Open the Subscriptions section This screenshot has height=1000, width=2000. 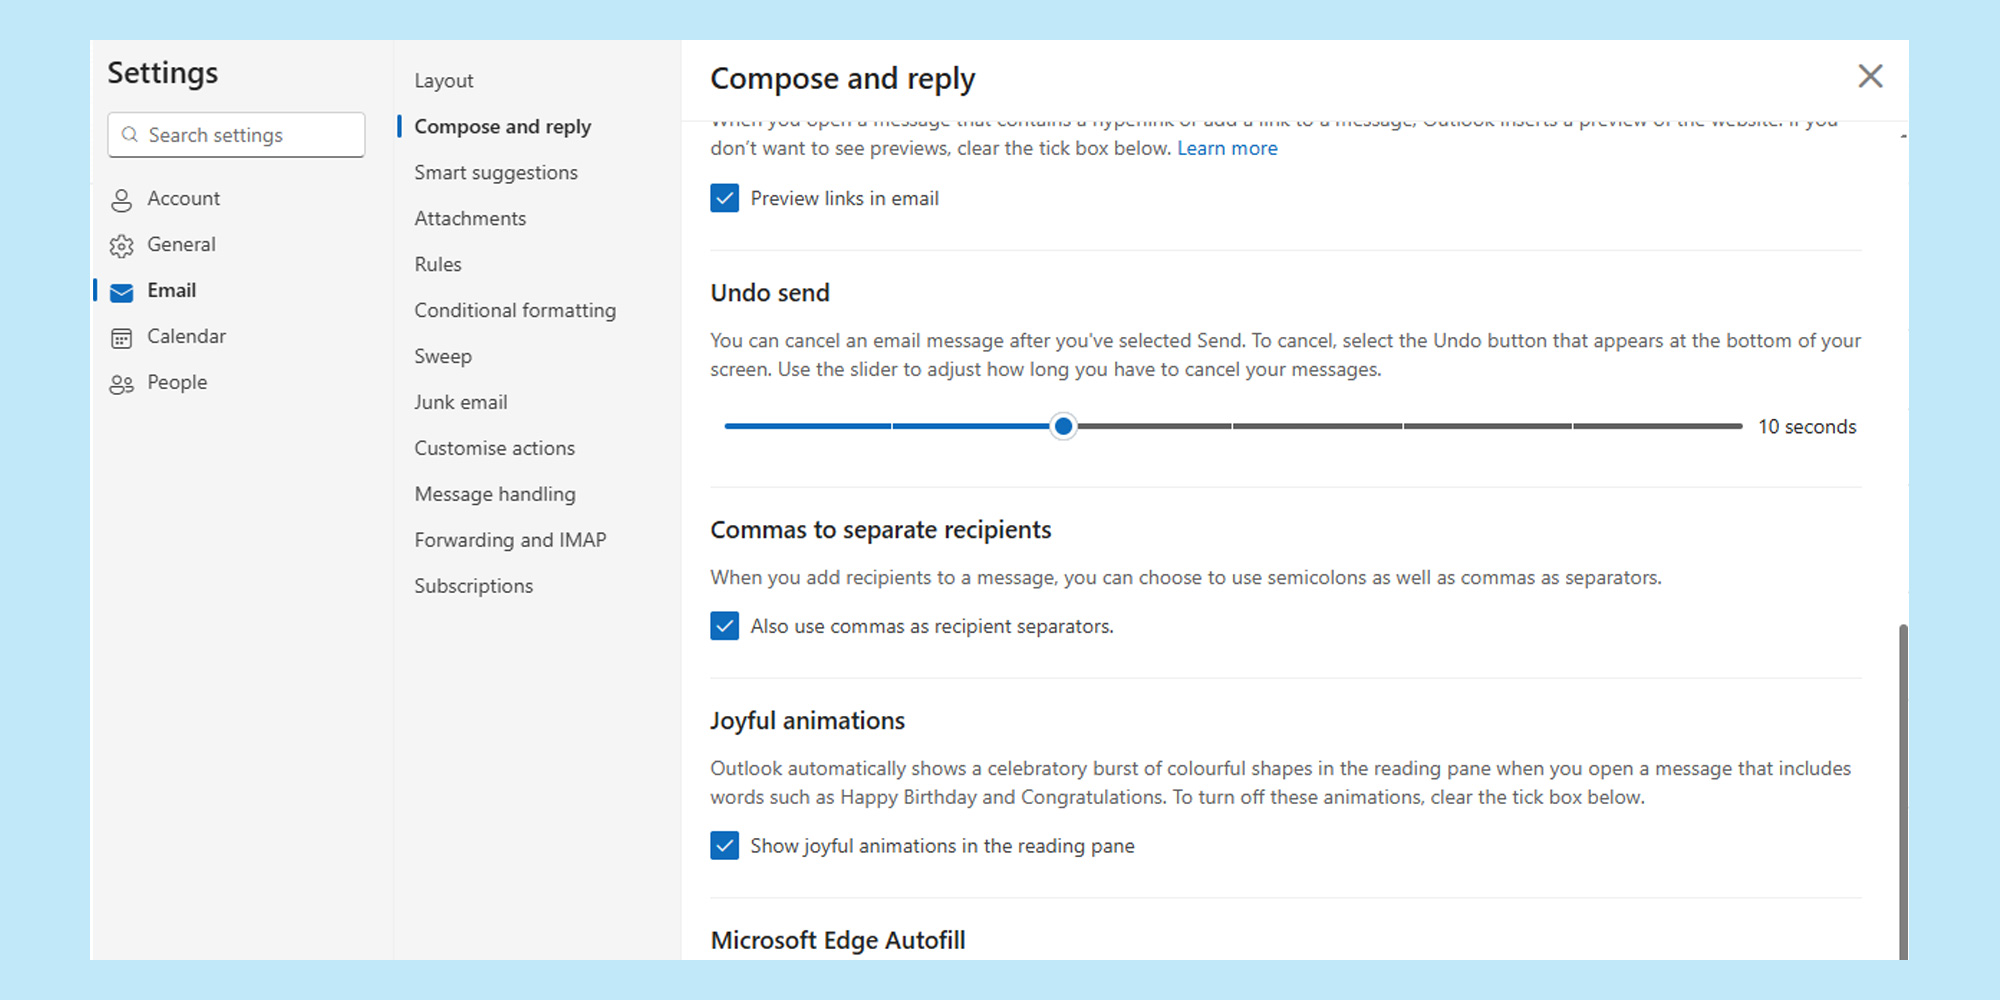pyautogui.click(x=473, y=585)
